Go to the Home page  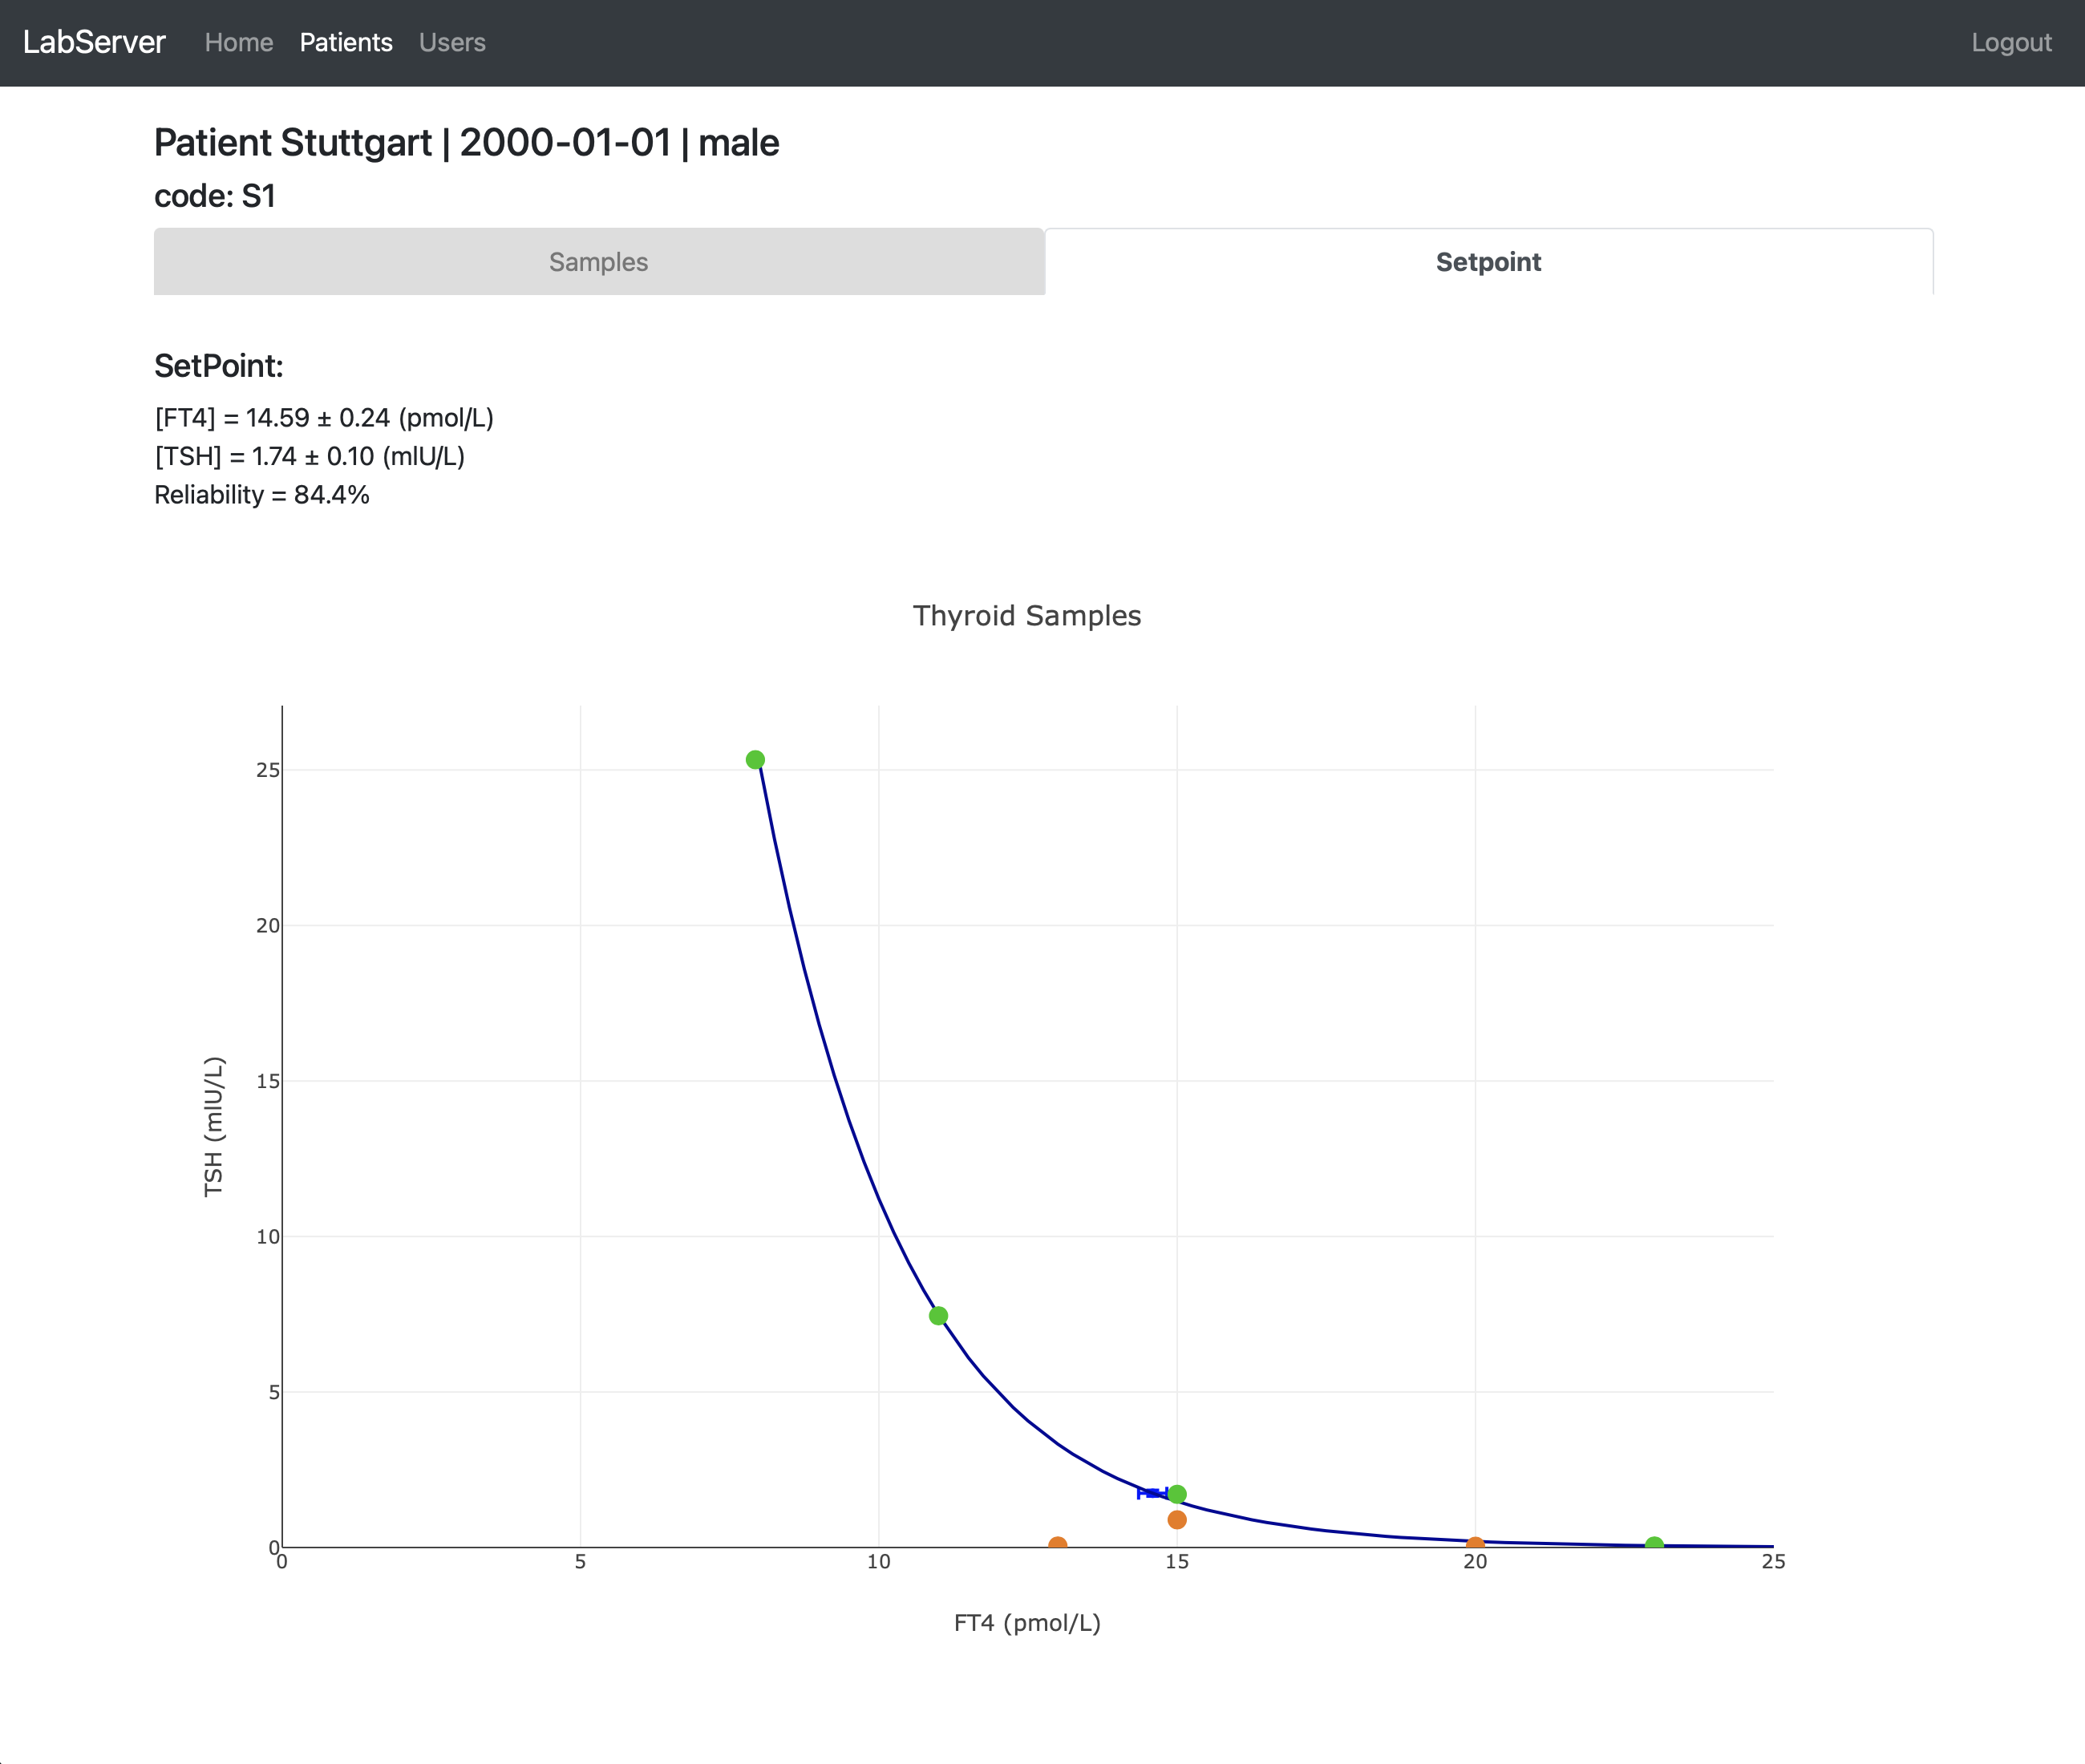tap(238, 42)
